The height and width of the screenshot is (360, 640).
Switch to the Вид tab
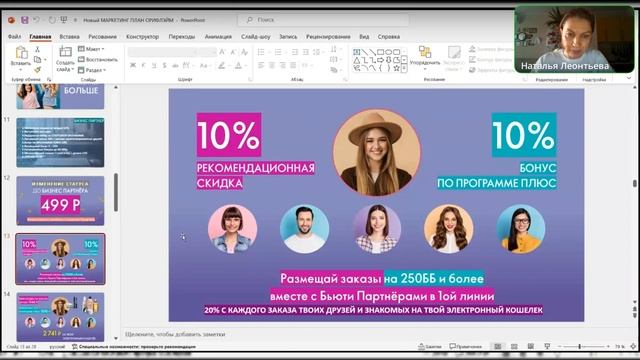(x=364, y=37)
